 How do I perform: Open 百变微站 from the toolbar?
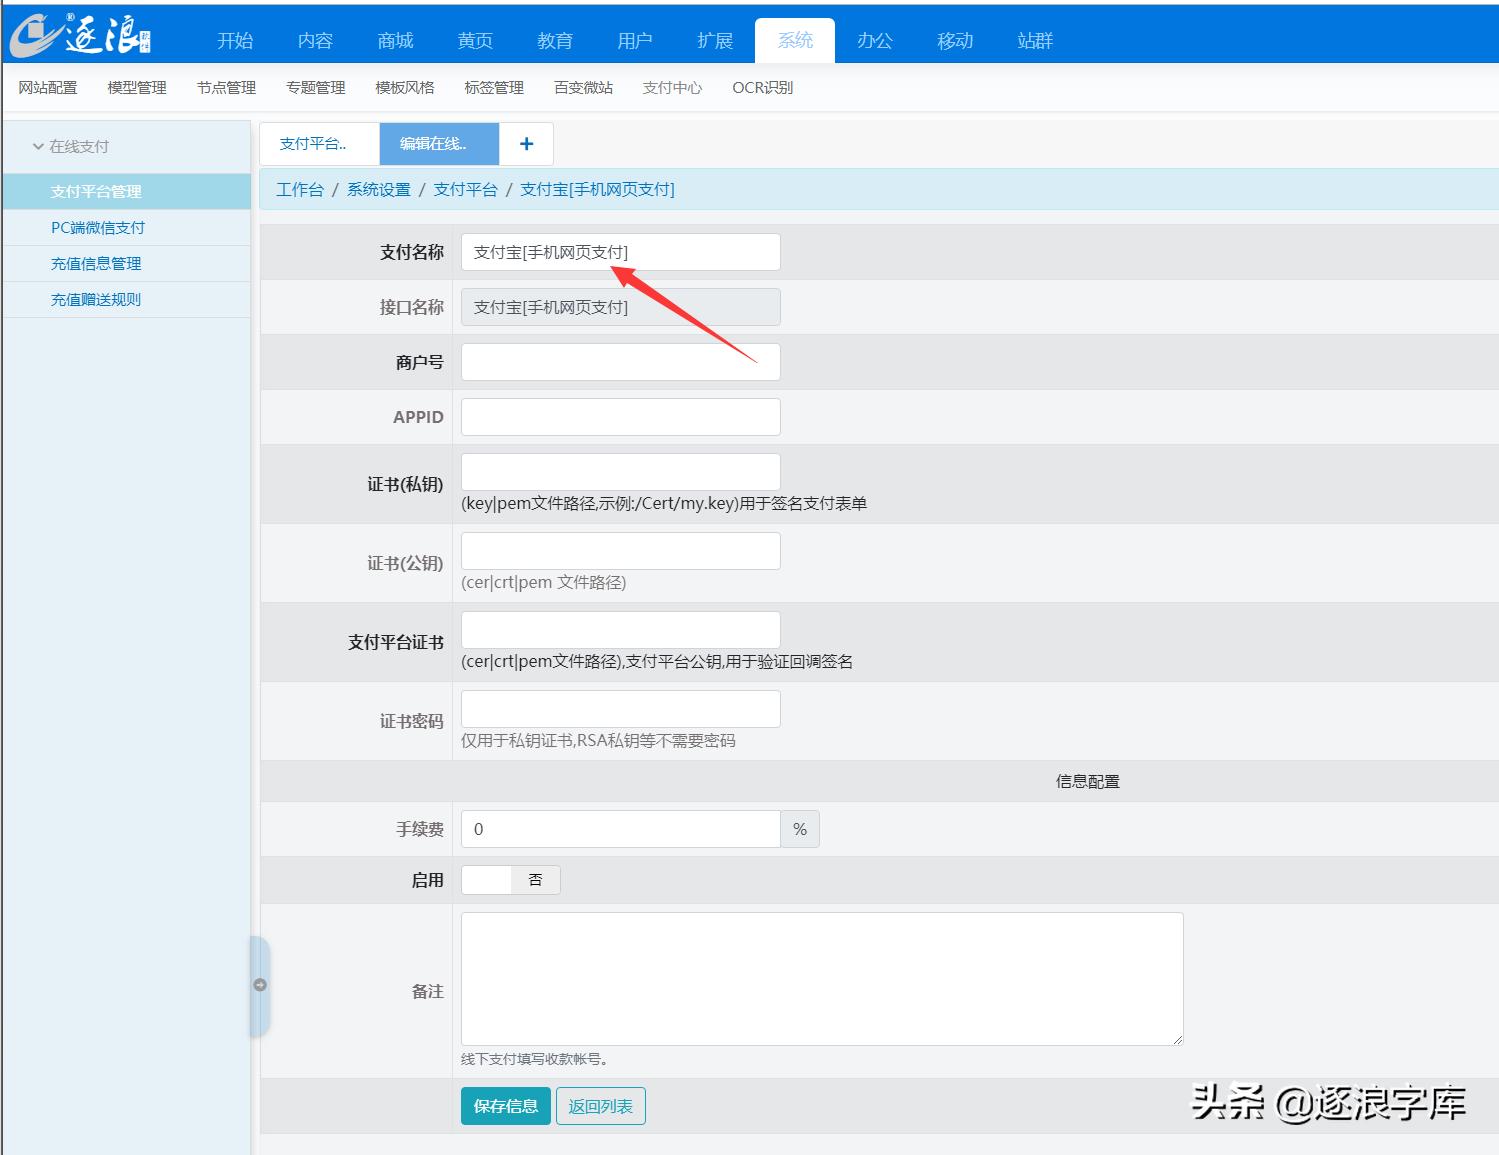(x=582, y=88)
